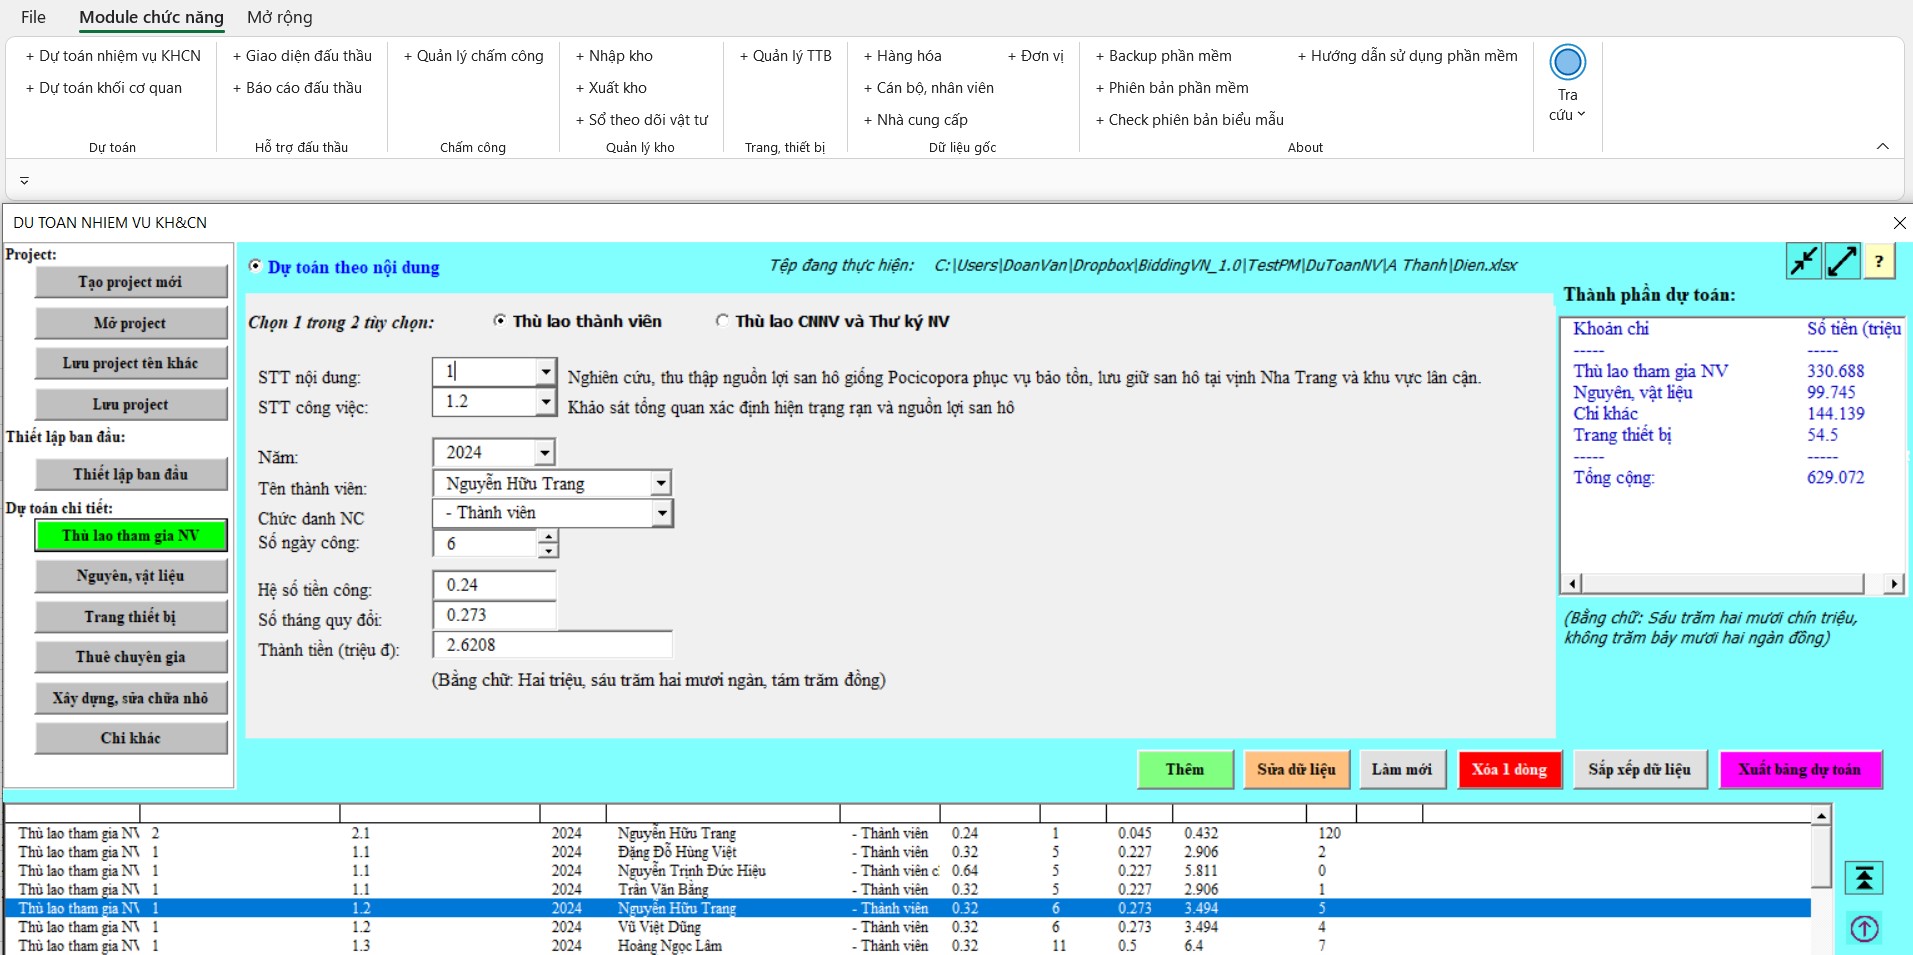Image resolution: width=1913 pixels, height=955 pixels.
Task: Collapse the ribbon with the chevron
Action: [x=1883, y=147]
